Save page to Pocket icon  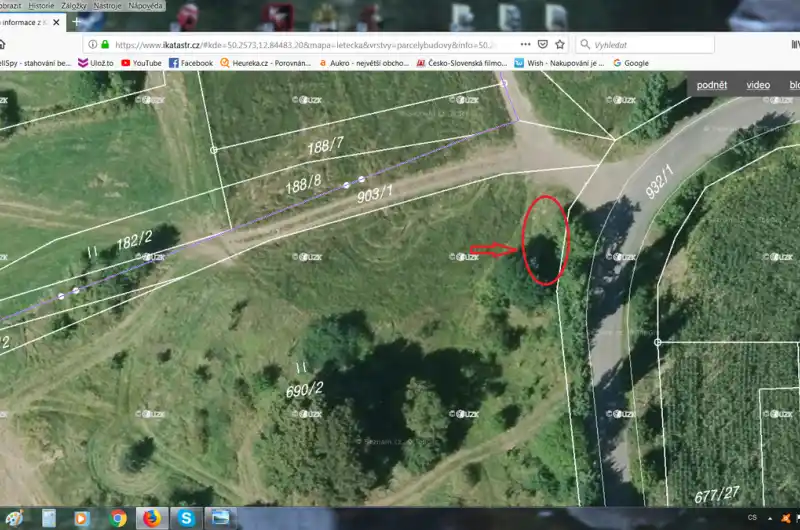point(543,44)
